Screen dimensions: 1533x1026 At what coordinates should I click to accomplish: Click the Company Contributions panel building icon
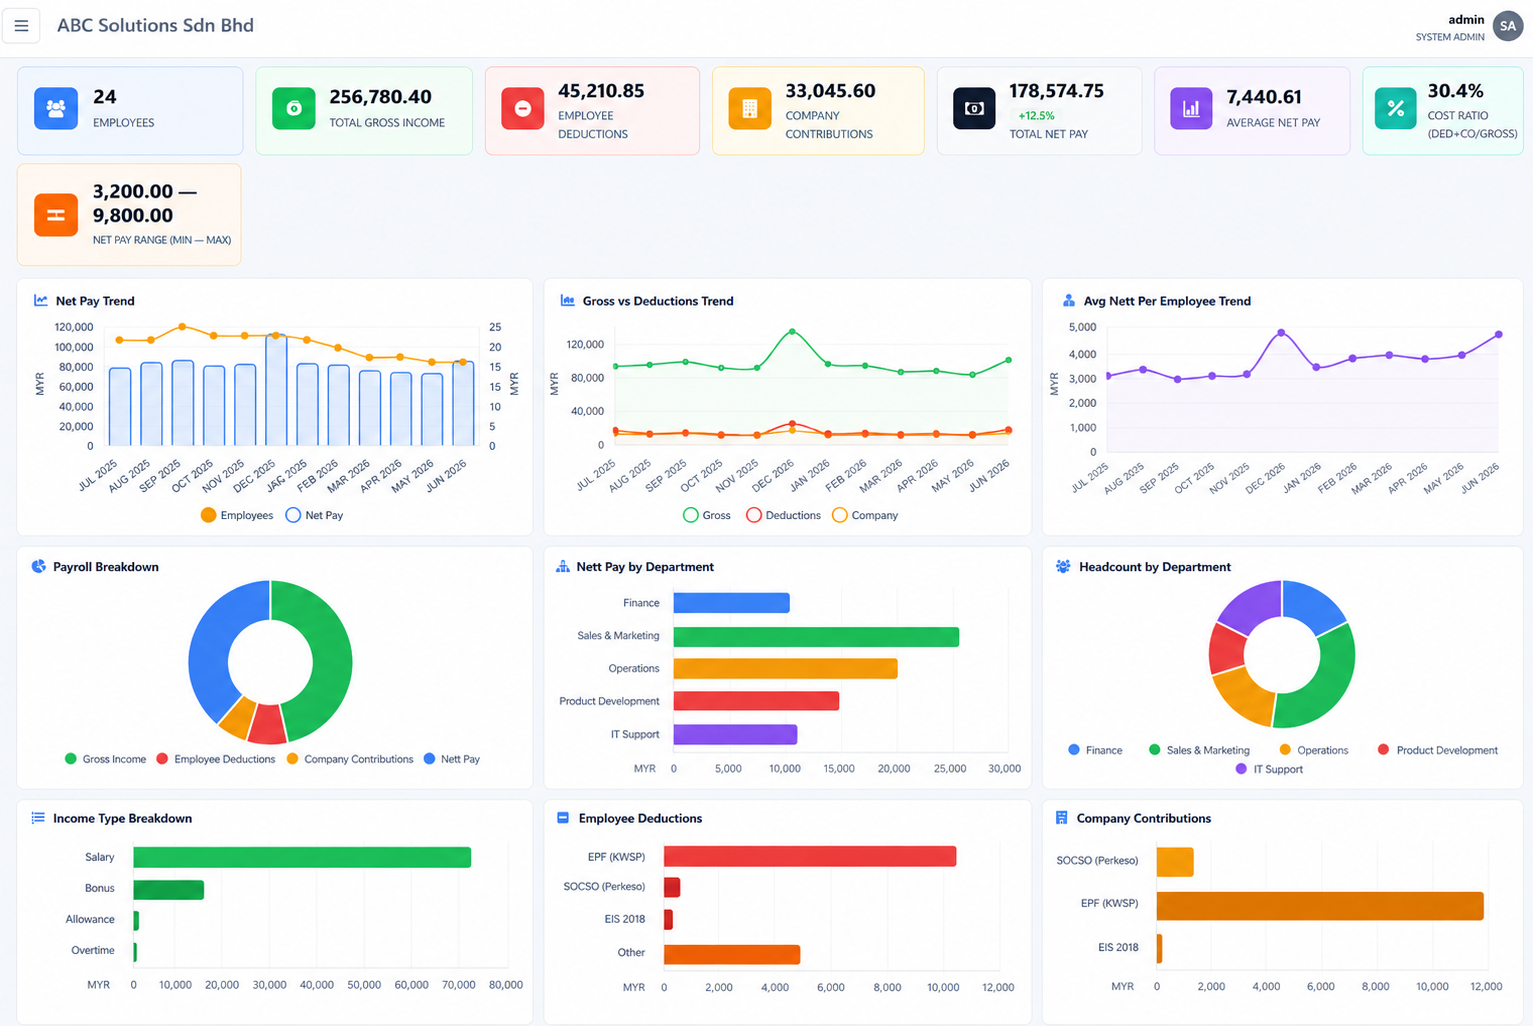tap(1062, 817)
